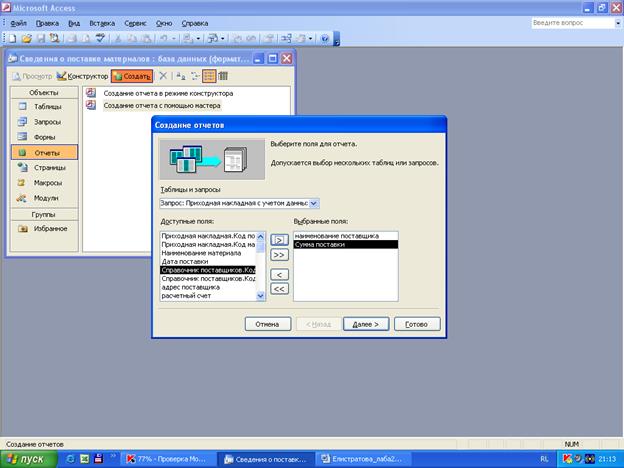Click the New database toolbar icon

[x=12, y=38]
